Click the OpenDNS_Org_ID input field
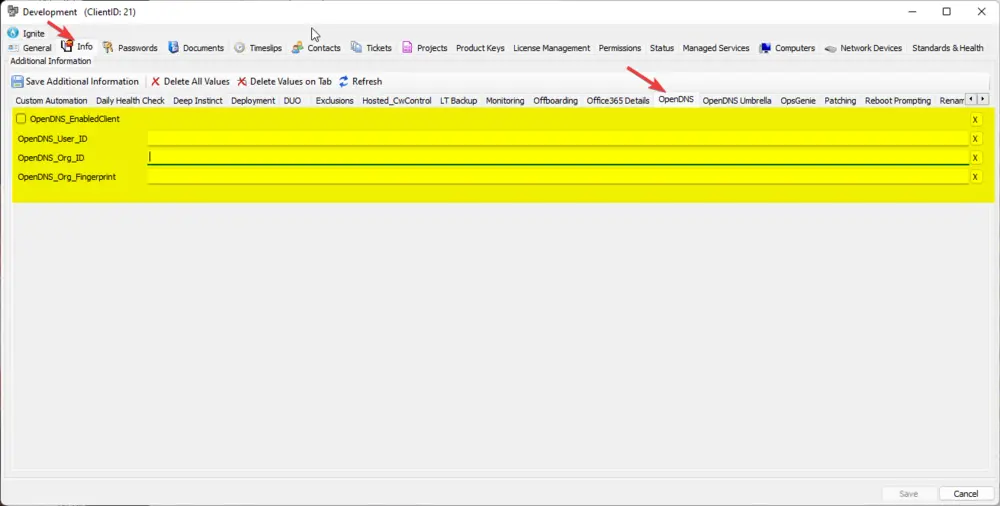Viewport: 1000px width, 506px height. [558, 158]
